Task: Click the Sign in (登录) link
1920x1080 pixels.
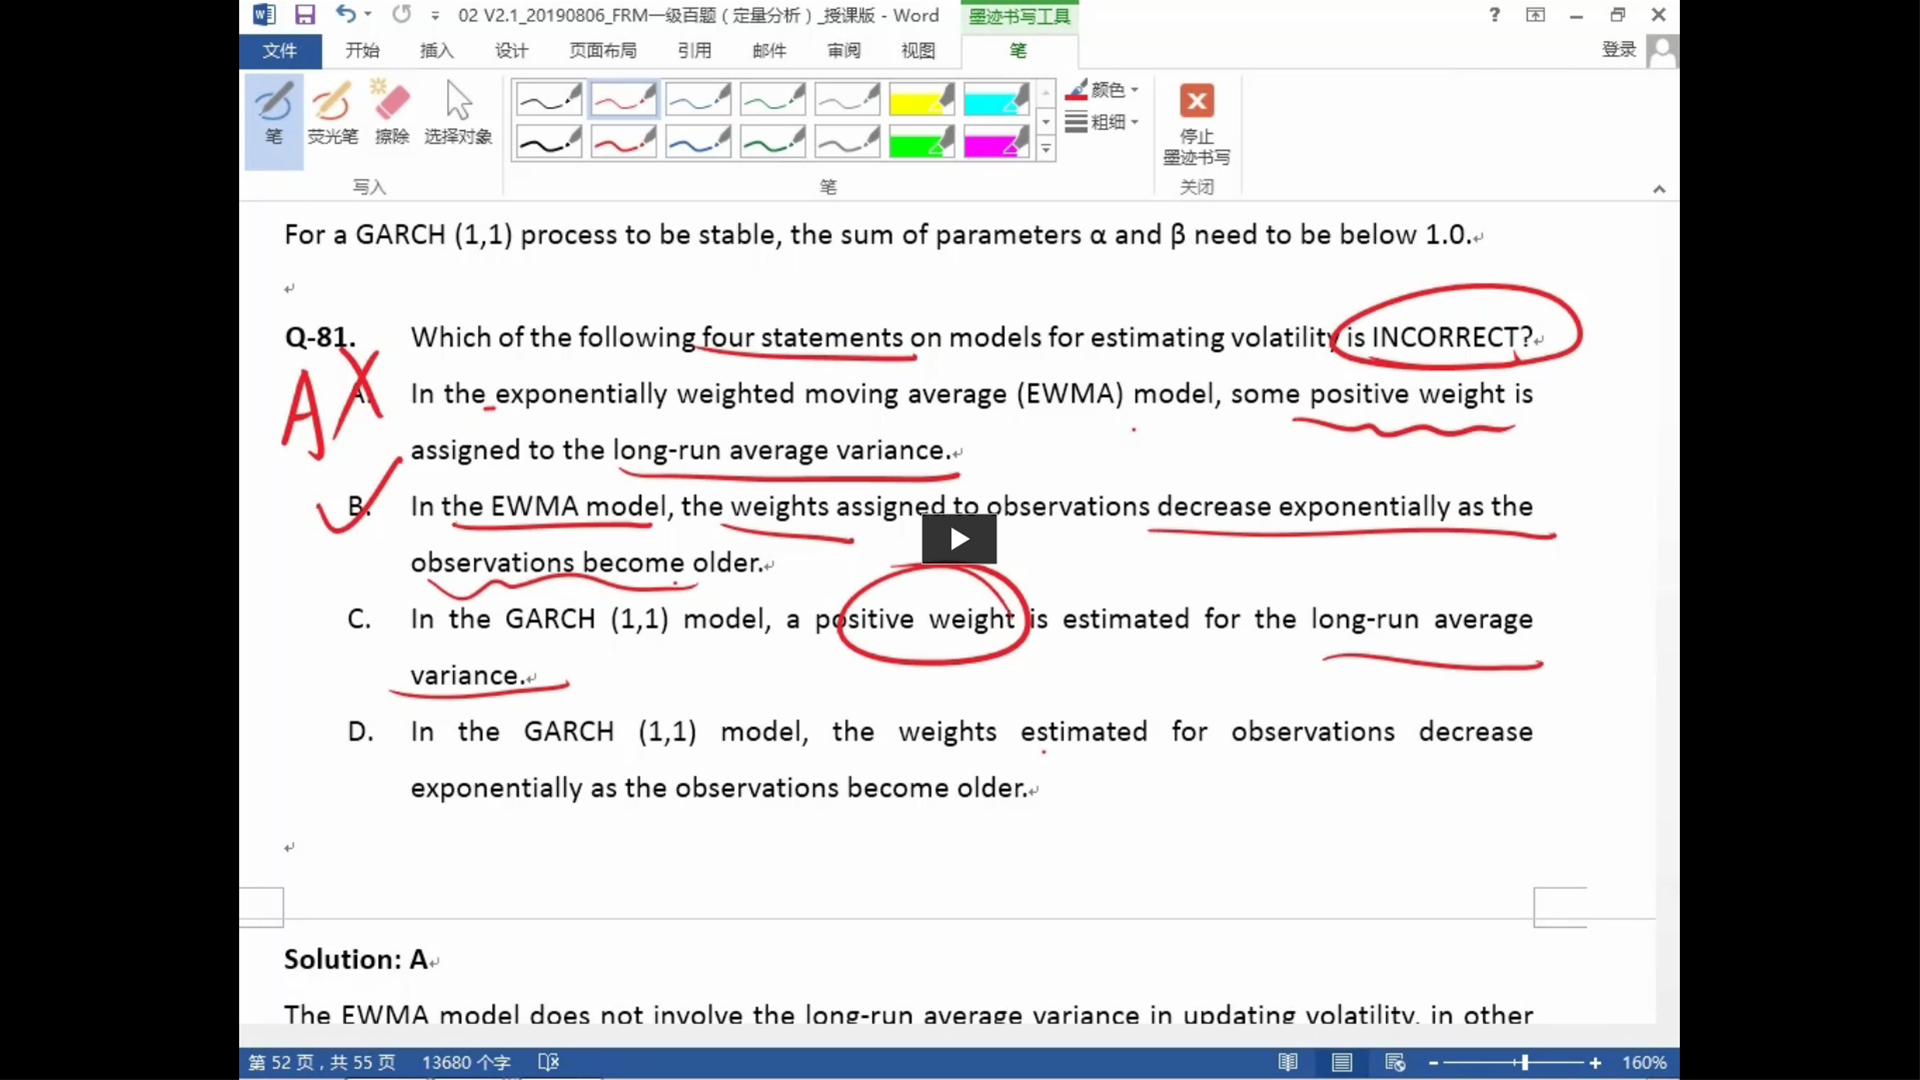Action: (x=1618, y=50)
